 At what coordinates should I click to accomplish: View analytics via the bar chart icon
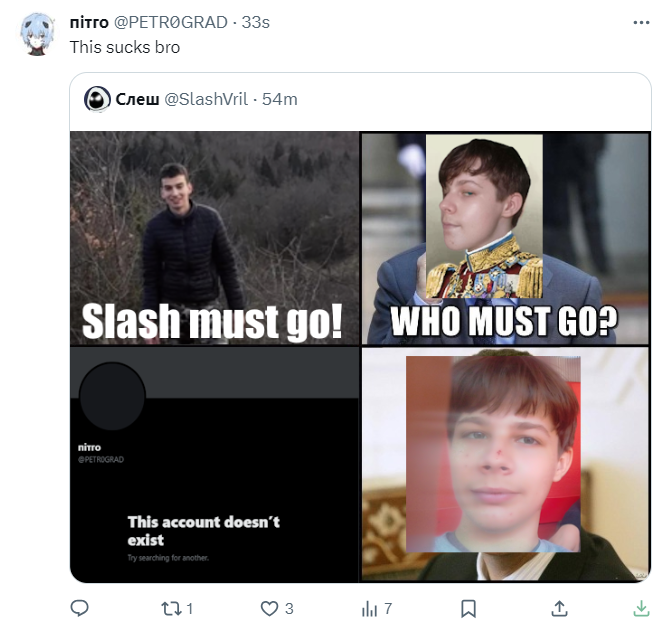369,608
